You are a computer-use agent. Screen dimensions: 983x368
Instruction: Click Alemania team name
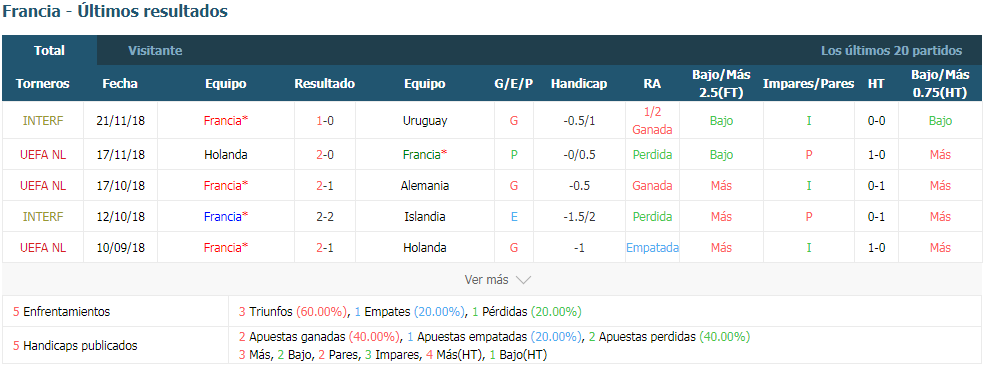pyautogui.click(x=425, y=186)
